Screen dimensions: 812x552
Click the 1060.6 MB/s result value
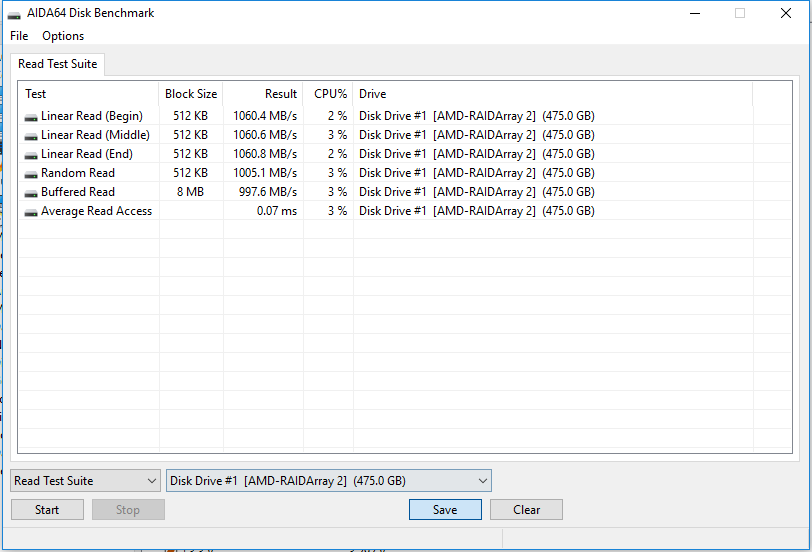click(265, 135)
